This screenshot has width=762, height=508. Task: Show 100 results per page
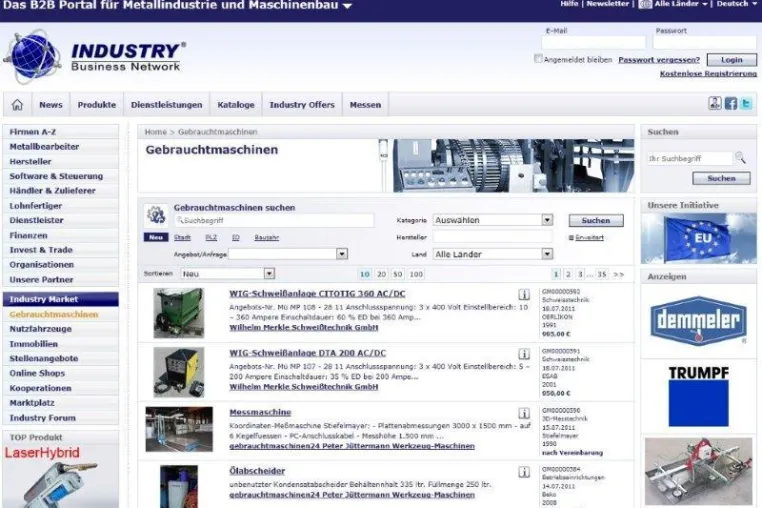[x=416, y=274]
